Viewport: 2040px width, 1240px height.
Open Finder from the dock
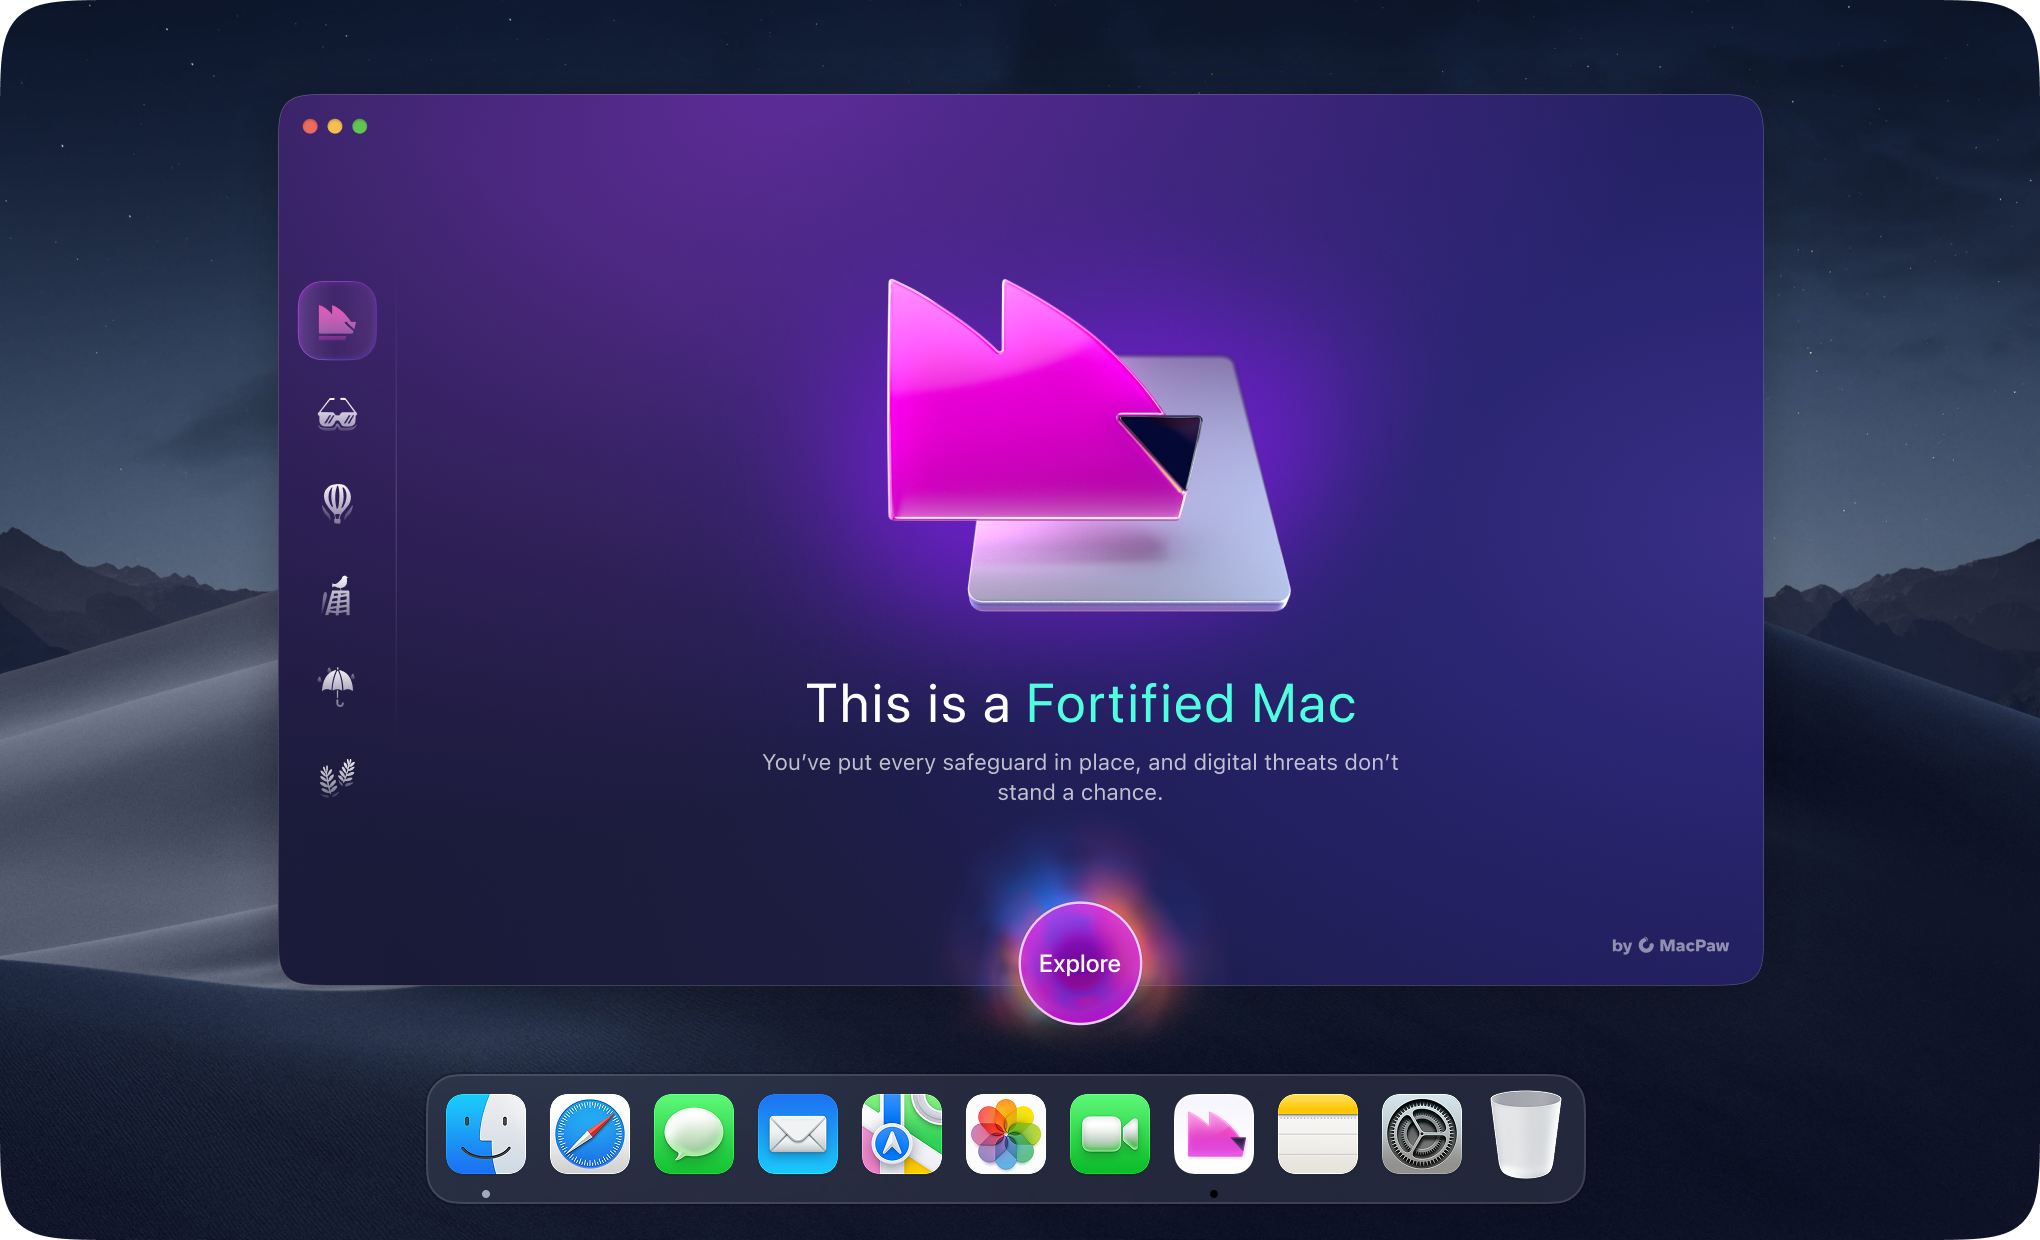pos(486,1133)
